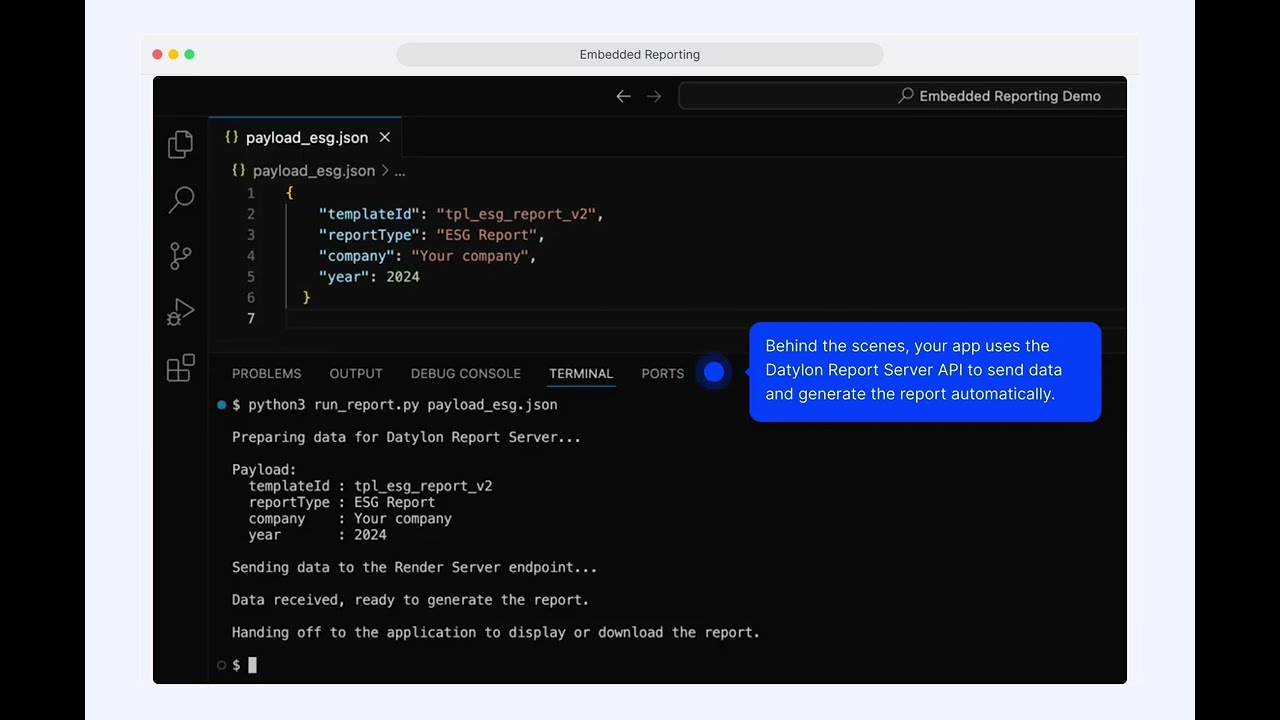Go back with the left arrow
1280x720 pixels.
click(x=623, y=96)
